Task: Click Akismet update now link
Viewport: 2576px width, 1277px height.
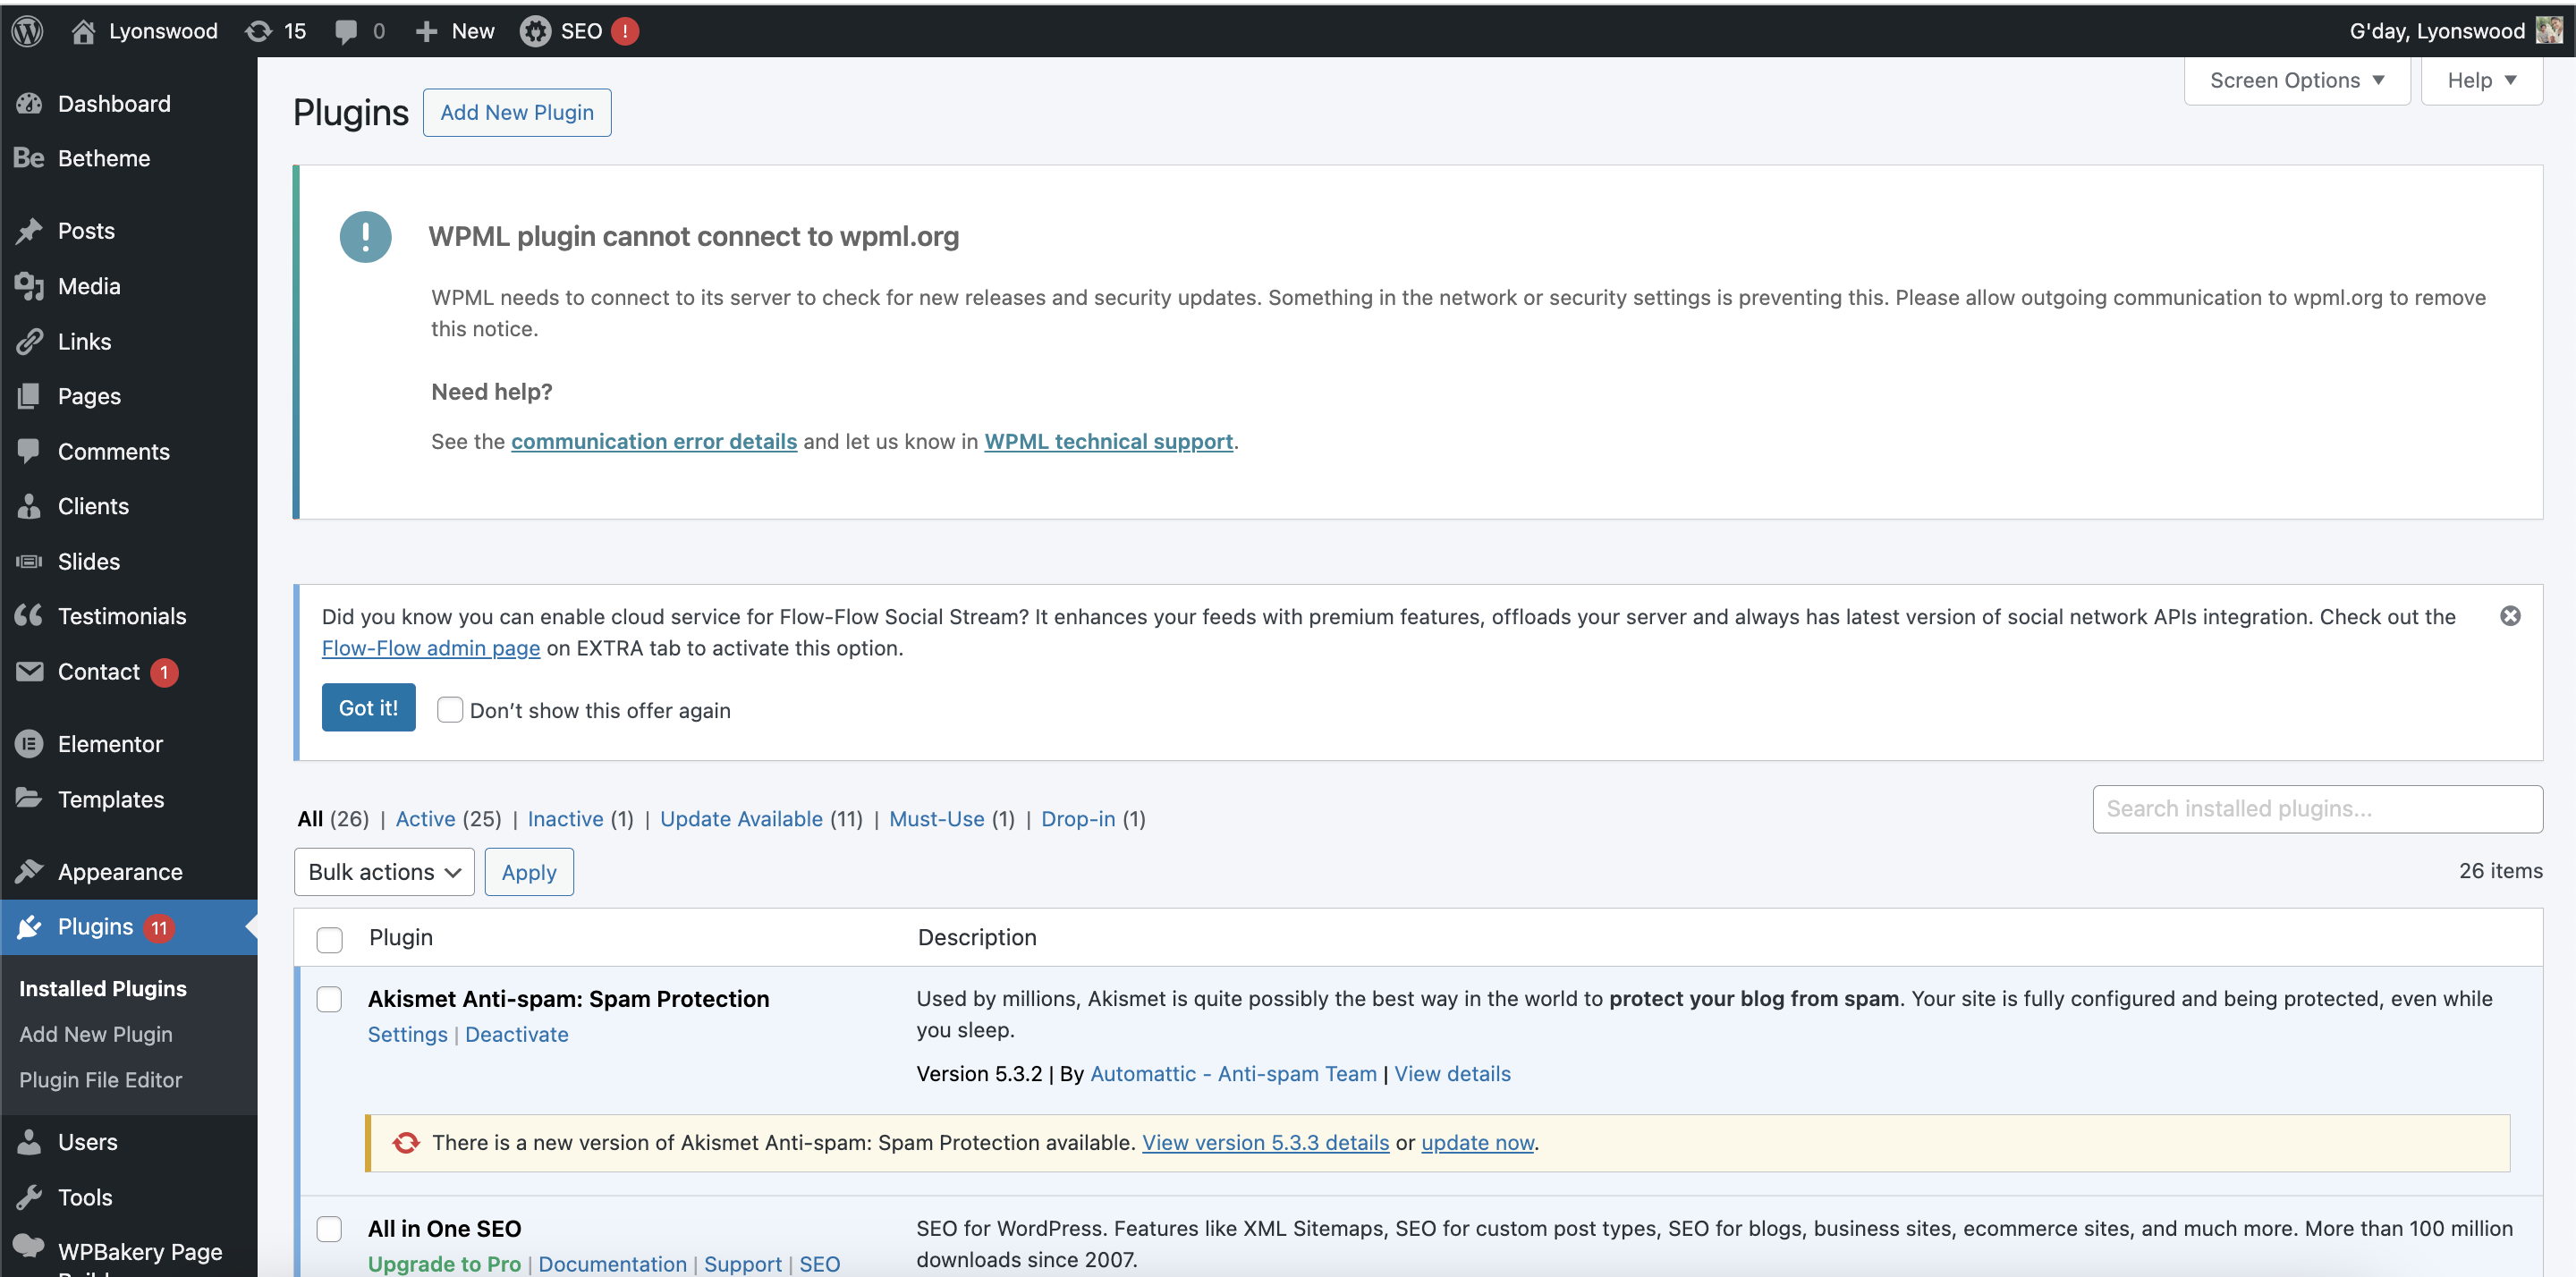Action: (1478, 1142)
